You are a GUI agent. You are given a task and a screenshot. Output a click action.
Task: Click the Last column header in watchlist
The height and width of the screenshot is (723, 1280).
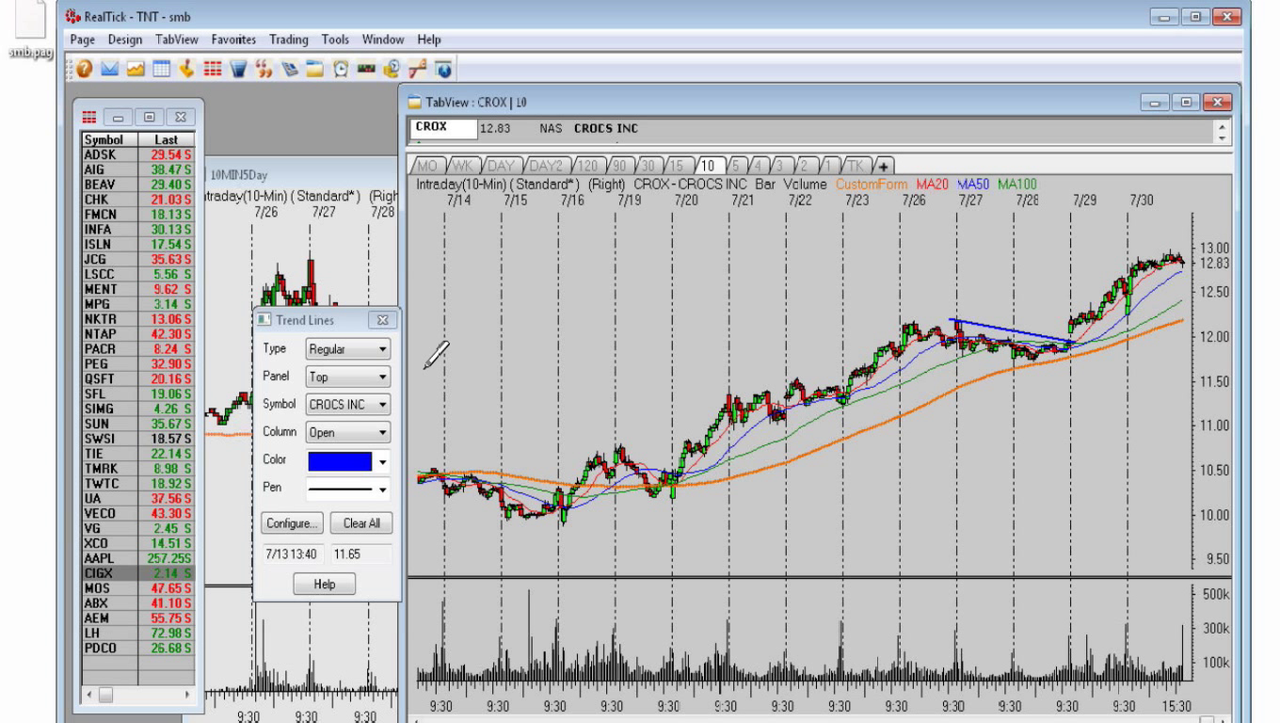pyautogui.click(x=166, y=140)
